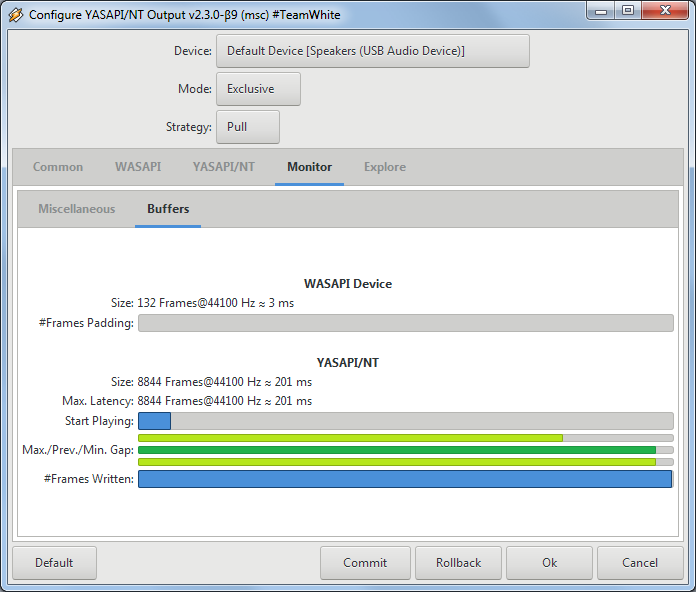
Task: Click the Commit button
Action: 365,563
